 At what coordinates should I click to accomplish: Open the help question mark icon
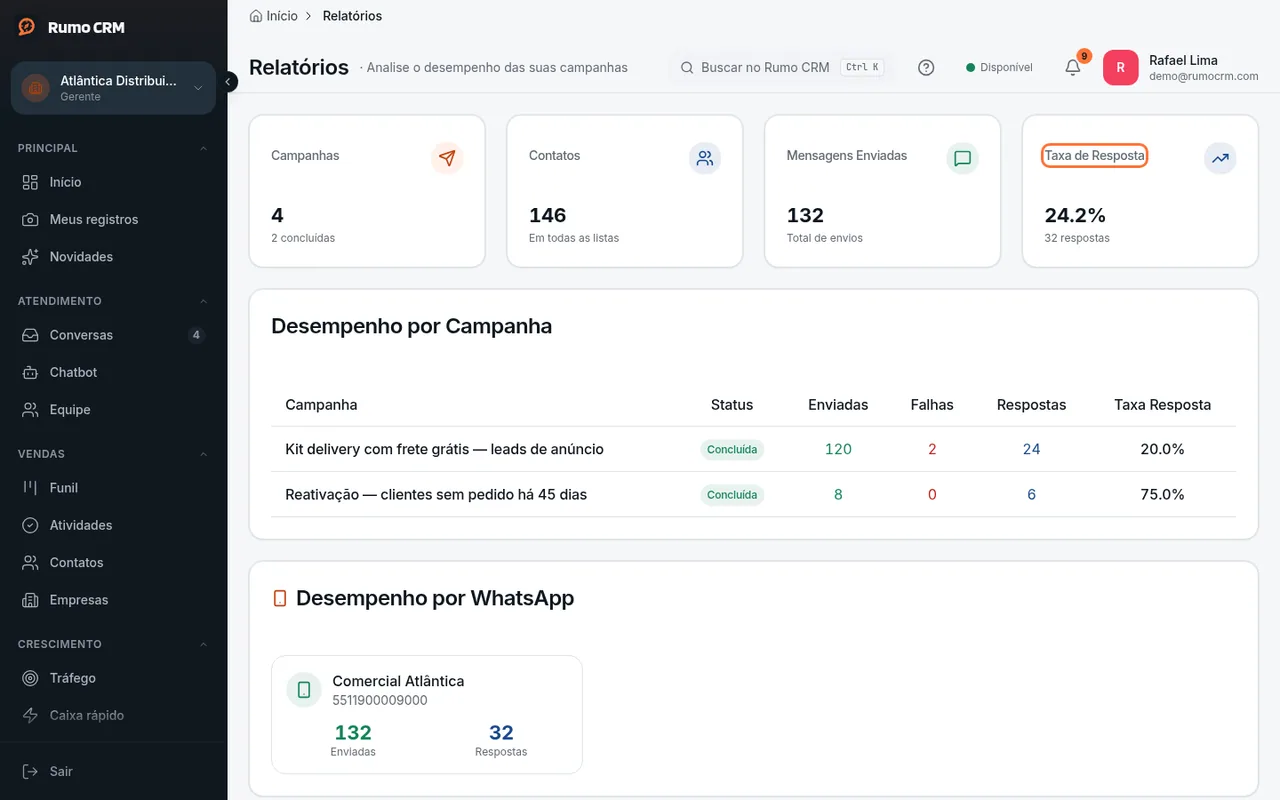[x=926, y=68]
